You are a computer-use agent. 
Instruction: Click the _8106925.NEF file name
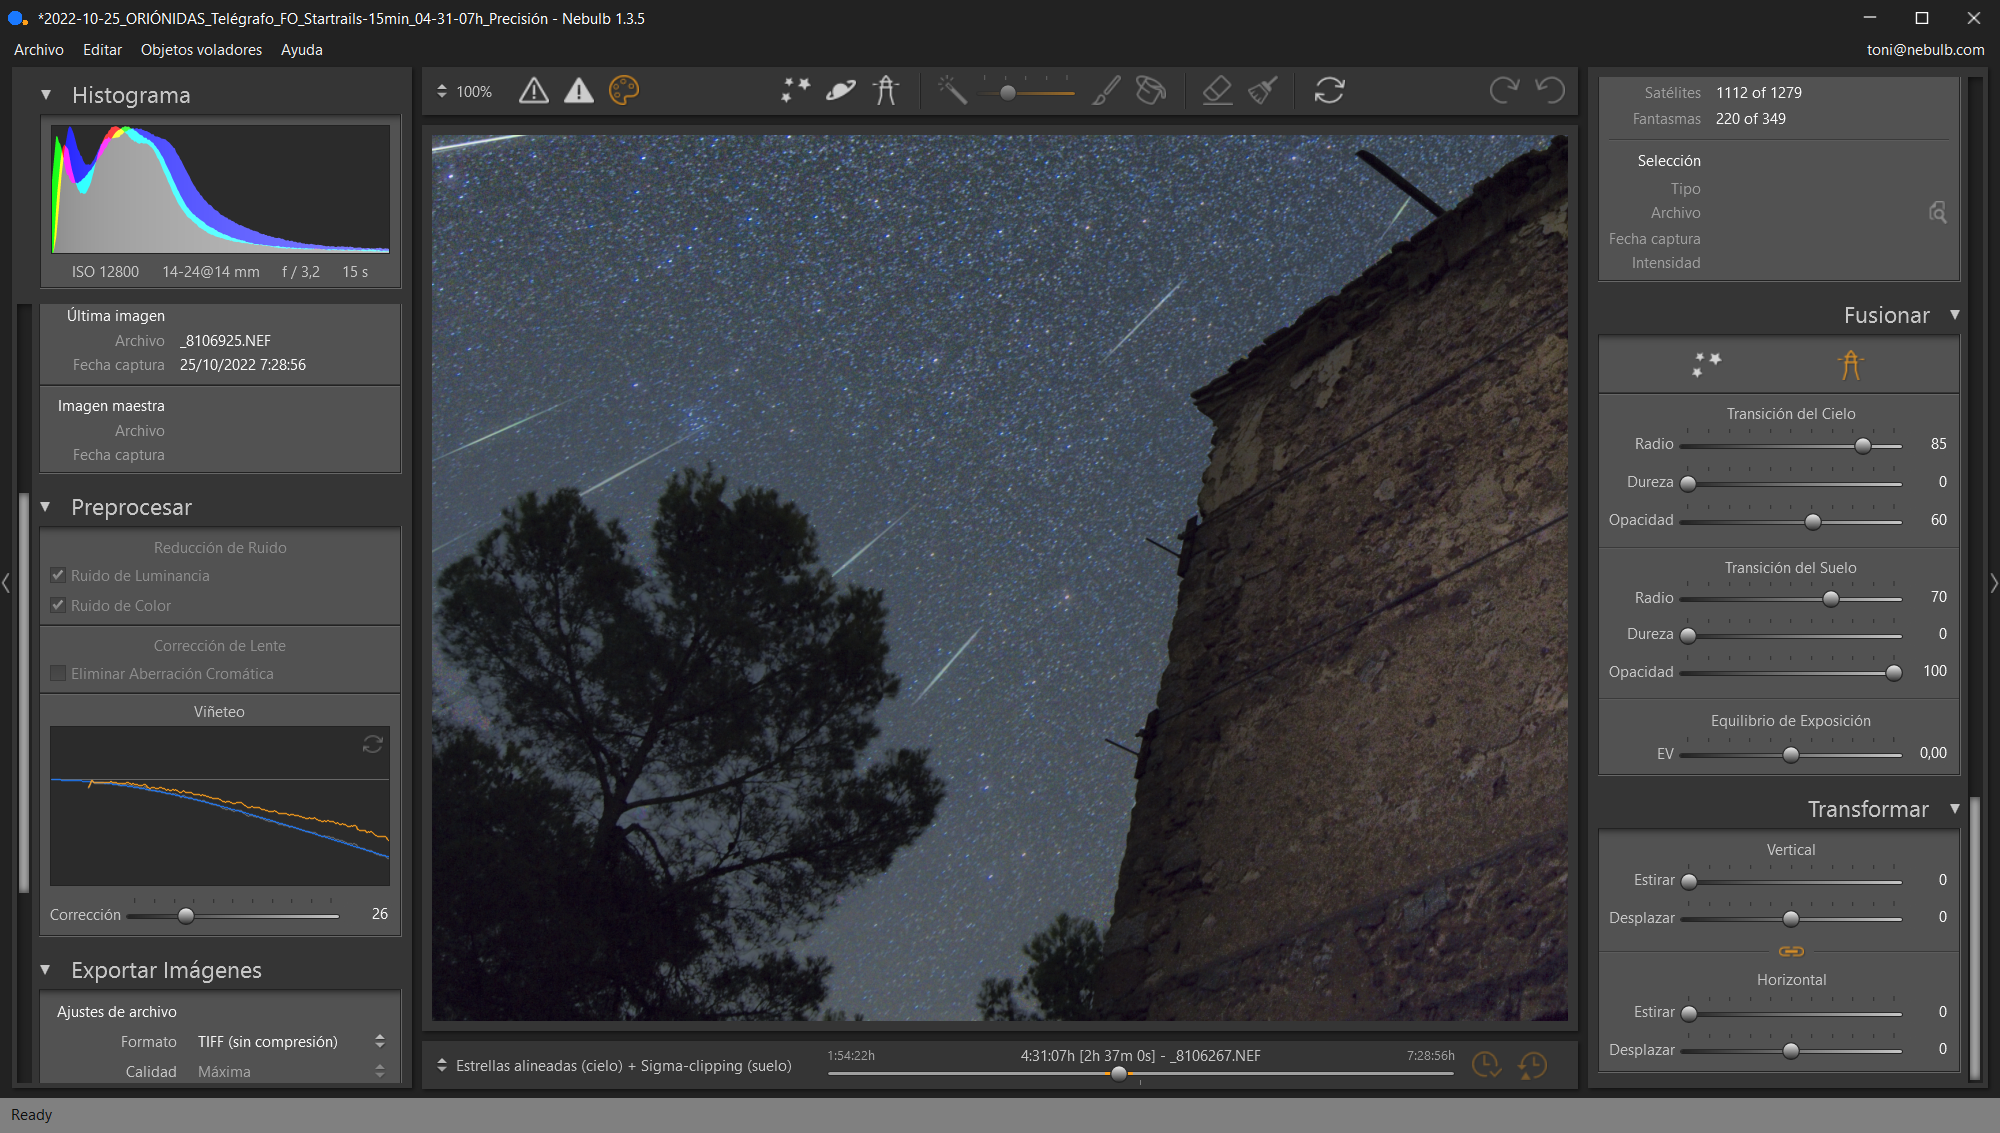pos(225,340)
